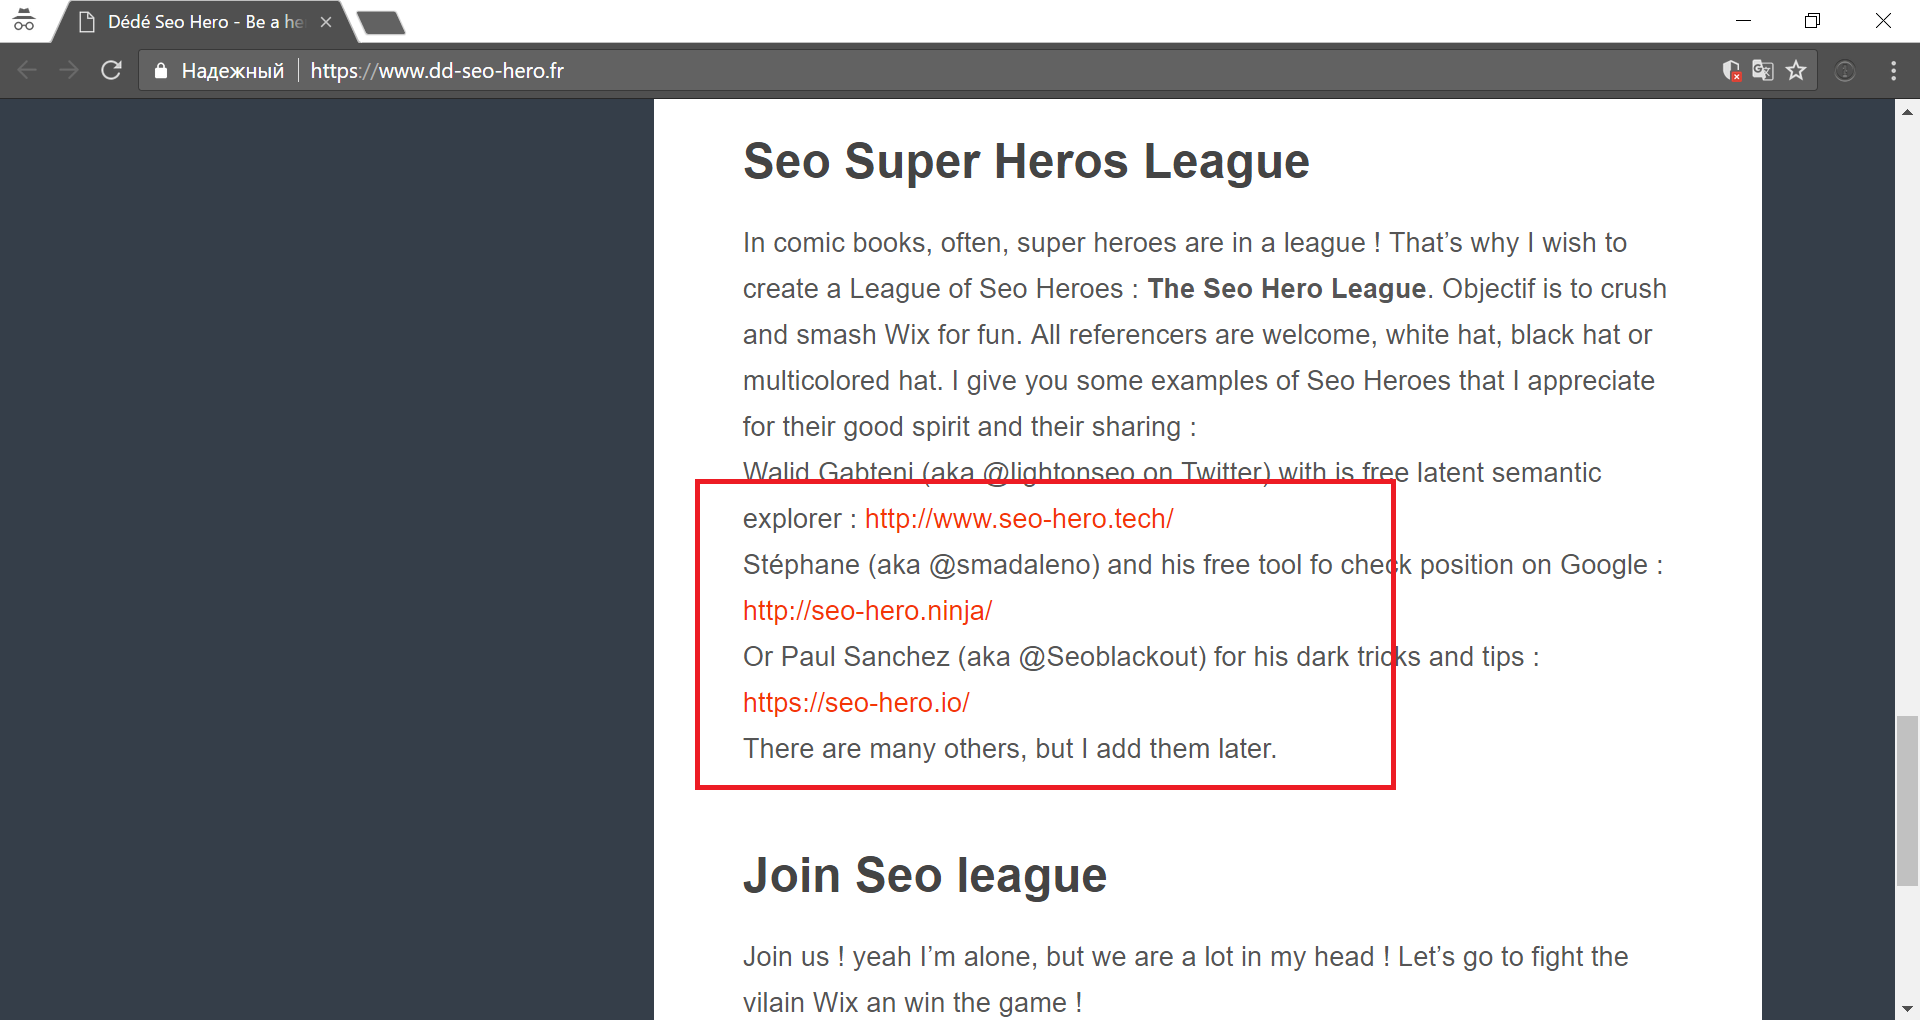Viewport: 1920px width, 1020px height.
Task: Restore down the browser window
Action: pos(1812,20)
